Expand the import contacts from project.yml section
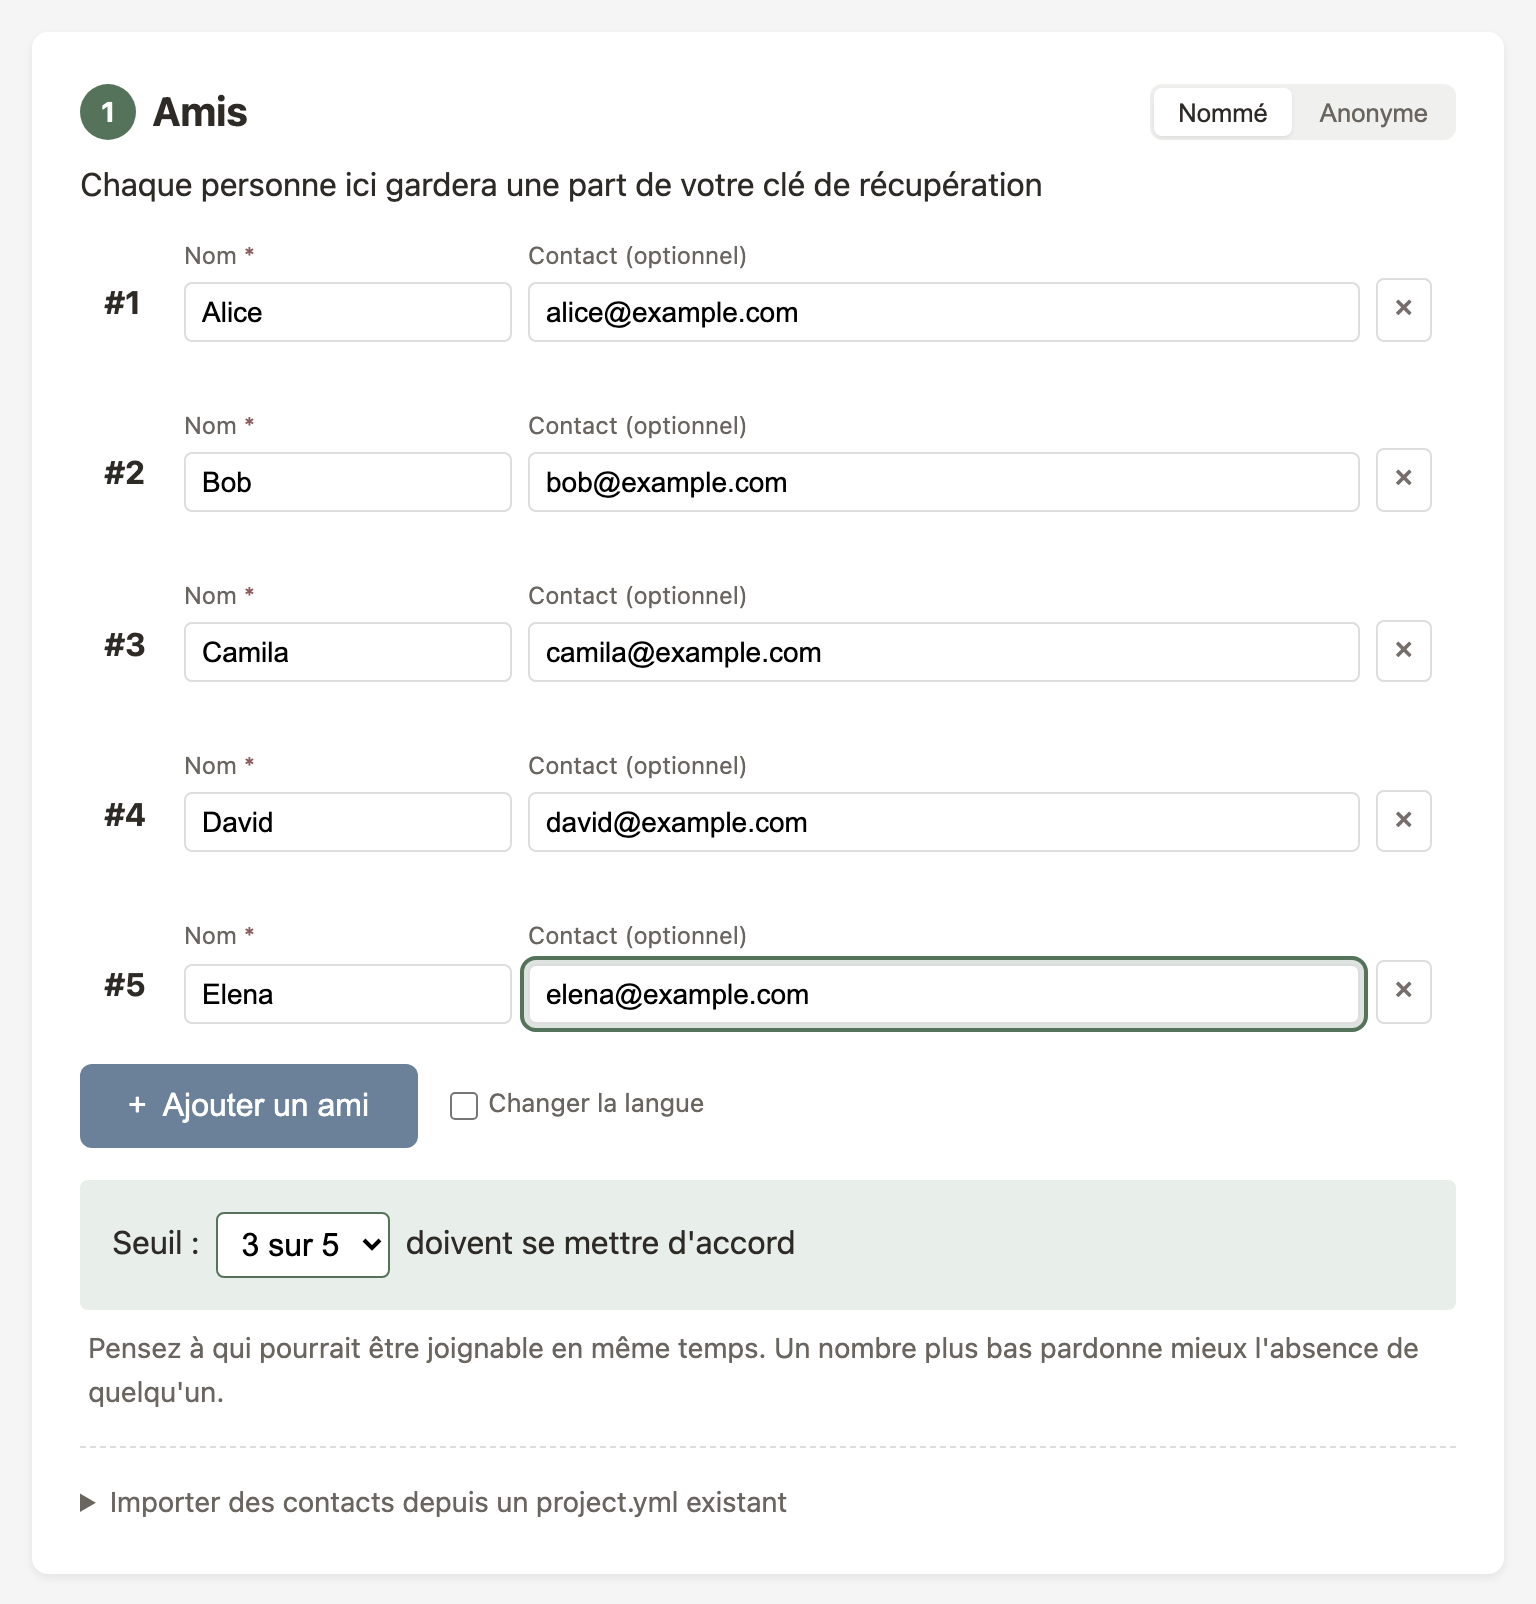1536x1604 pixels. pyautogui.click(x=447, y=1502)
